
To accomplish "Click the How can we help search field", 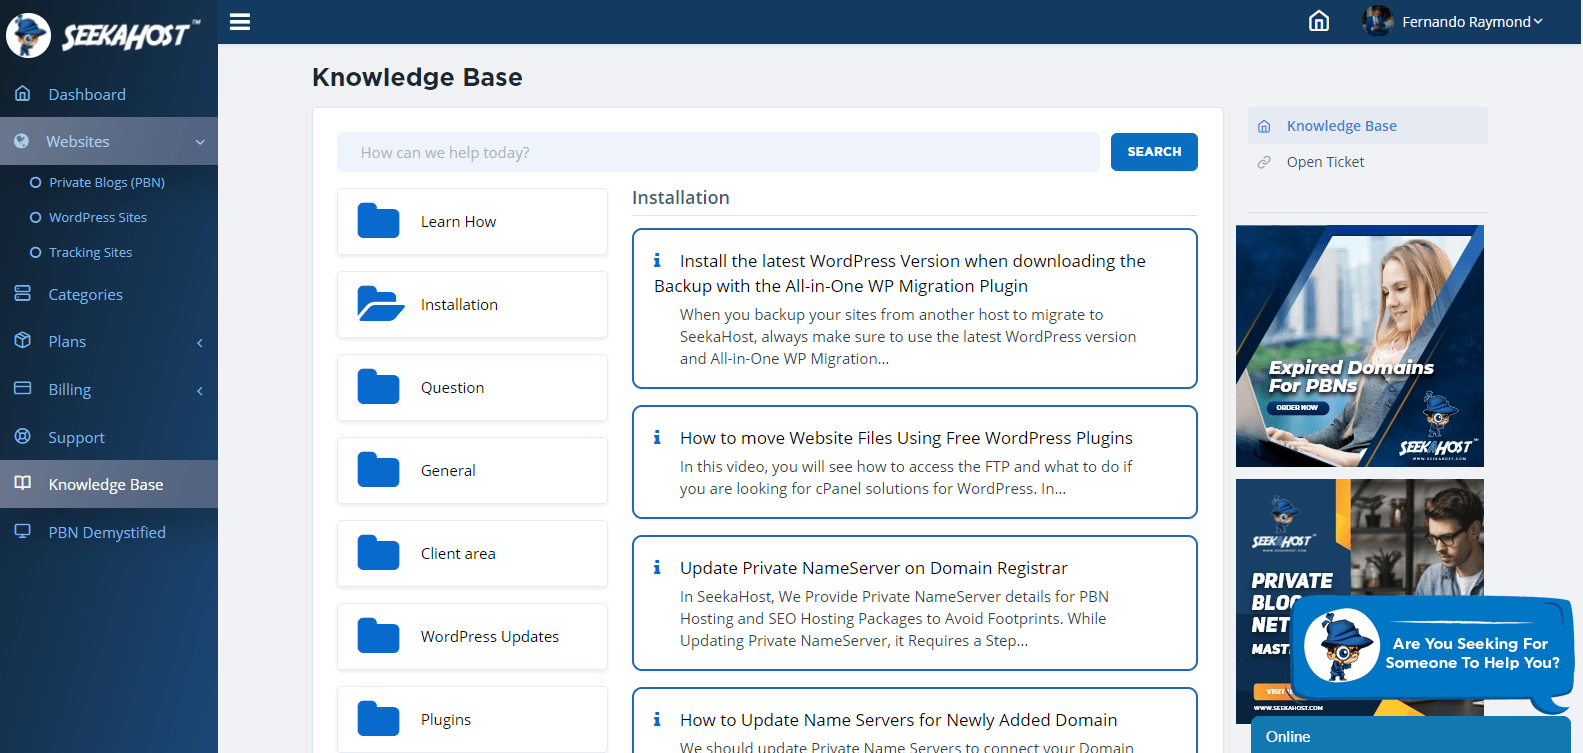I will pyautogui.click(x=718, y=152).
